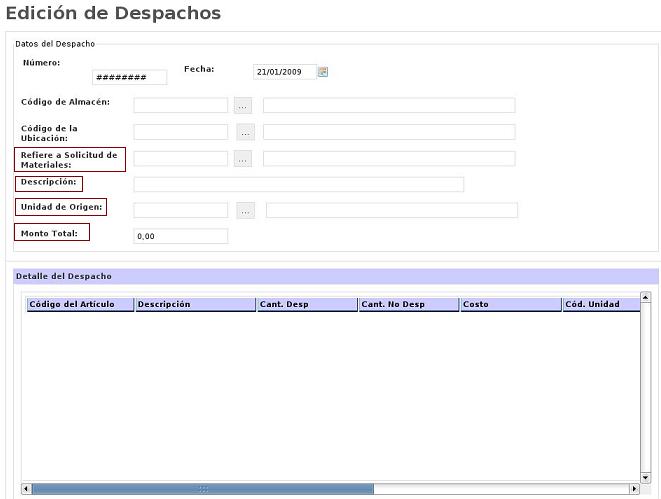Click the Número input field
661x499 pixels.
tap(129, 78)
